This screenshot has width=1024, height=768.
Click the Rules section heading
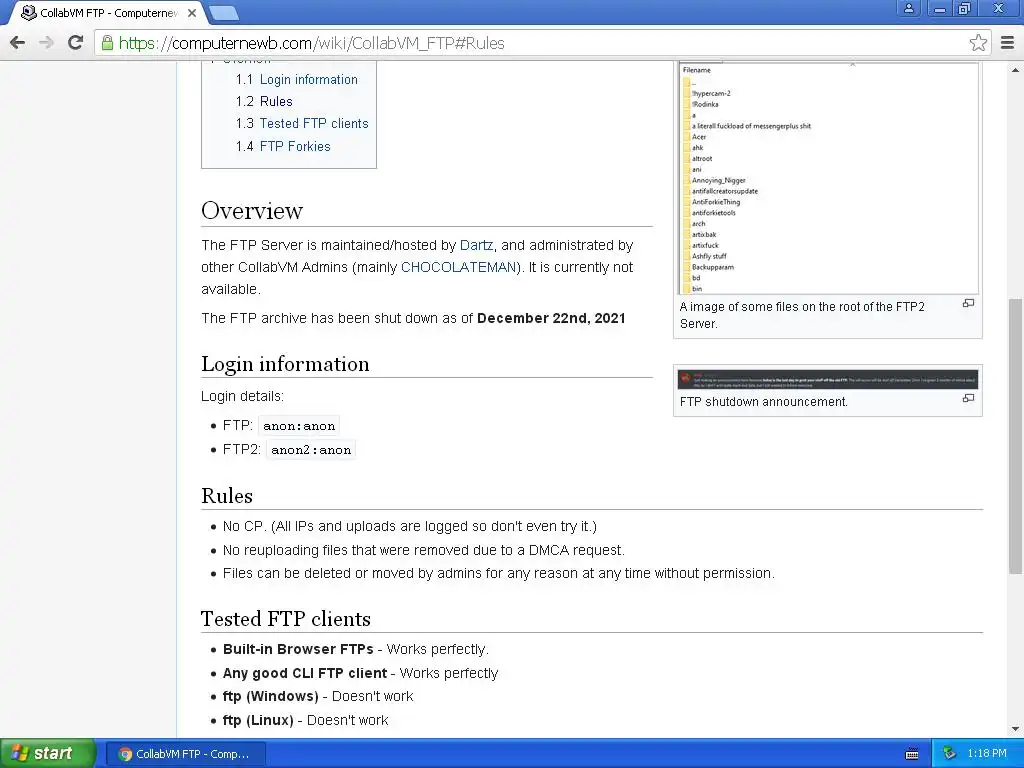coord(227,496)
